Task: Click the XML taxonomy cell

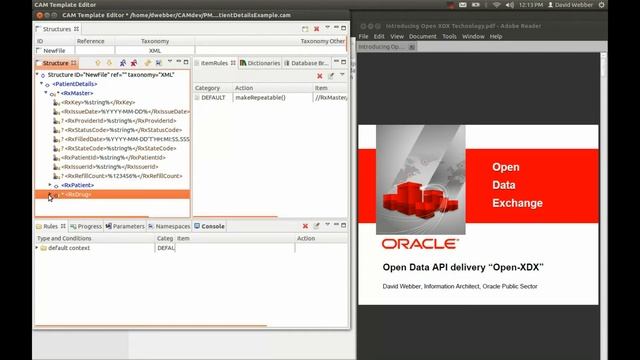Action: pyautogui.click(x=155, y=51)
